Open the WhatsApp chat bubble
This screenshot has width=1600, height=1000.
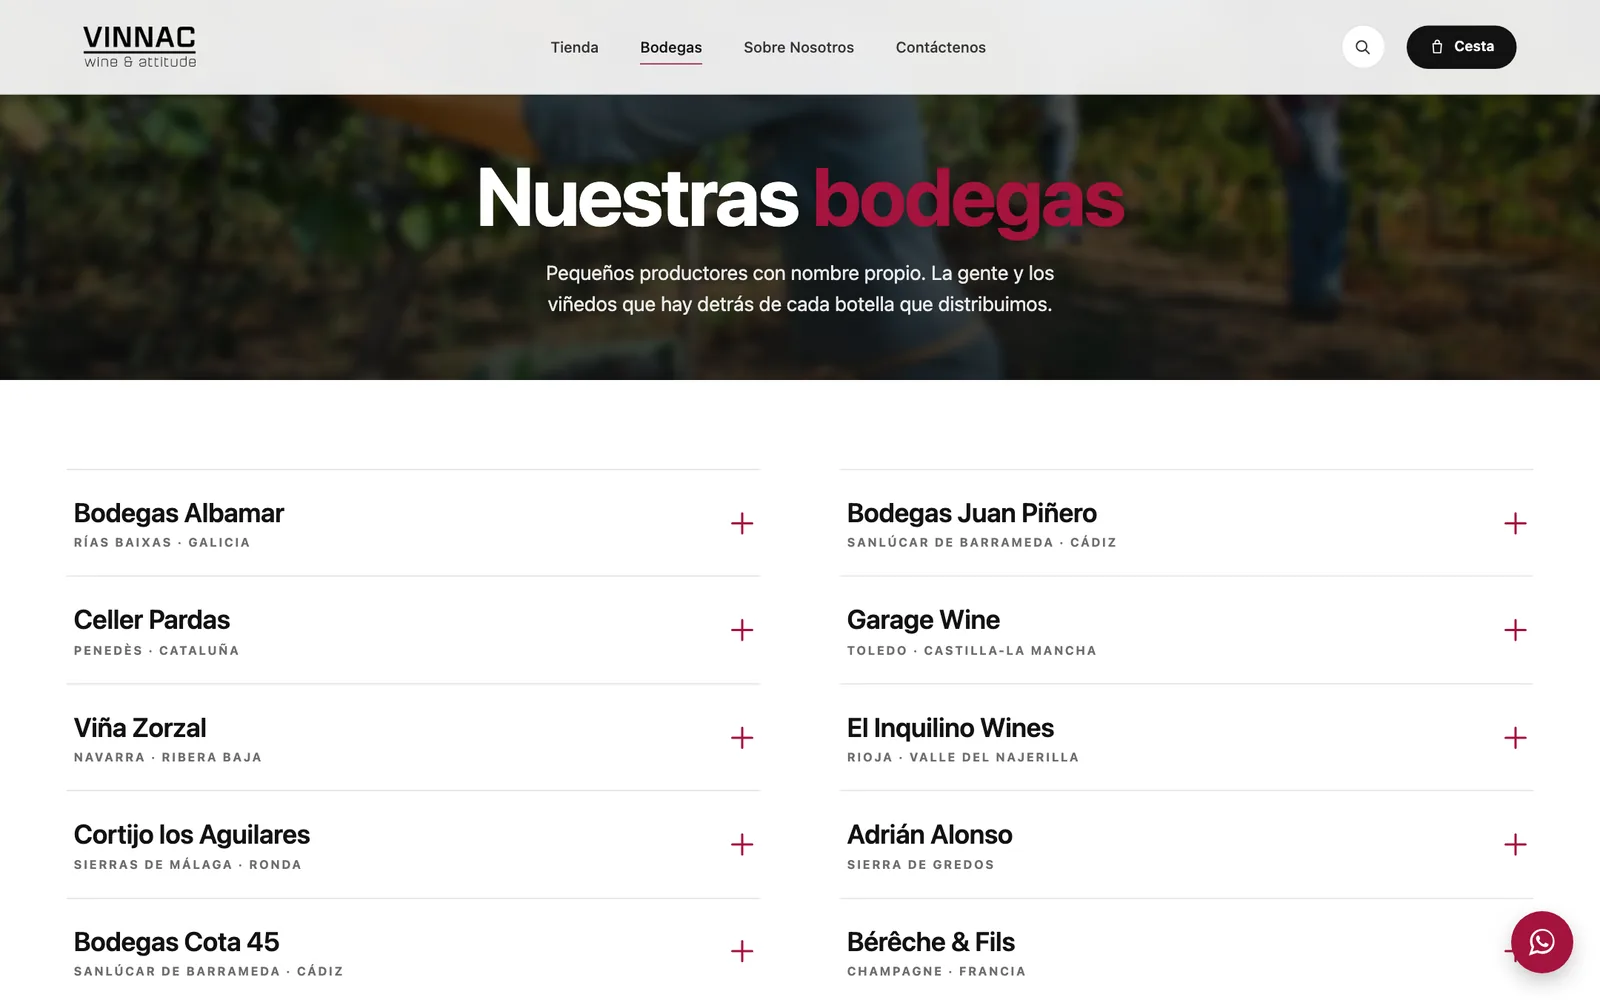point(1542,942)
